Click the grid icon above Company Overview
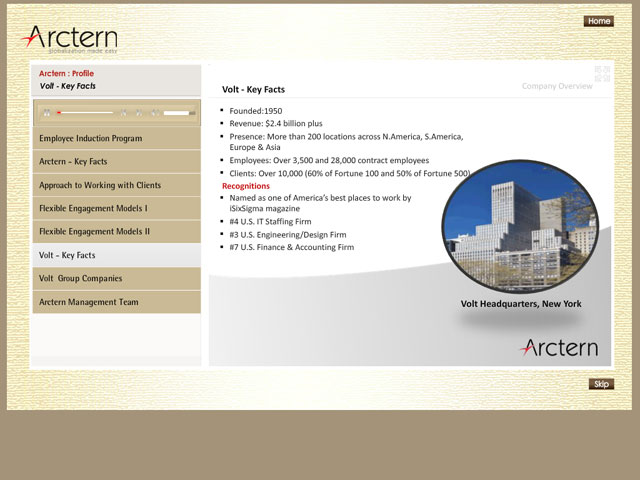Viewport: 640px width, 480px height. pos(602,72)
